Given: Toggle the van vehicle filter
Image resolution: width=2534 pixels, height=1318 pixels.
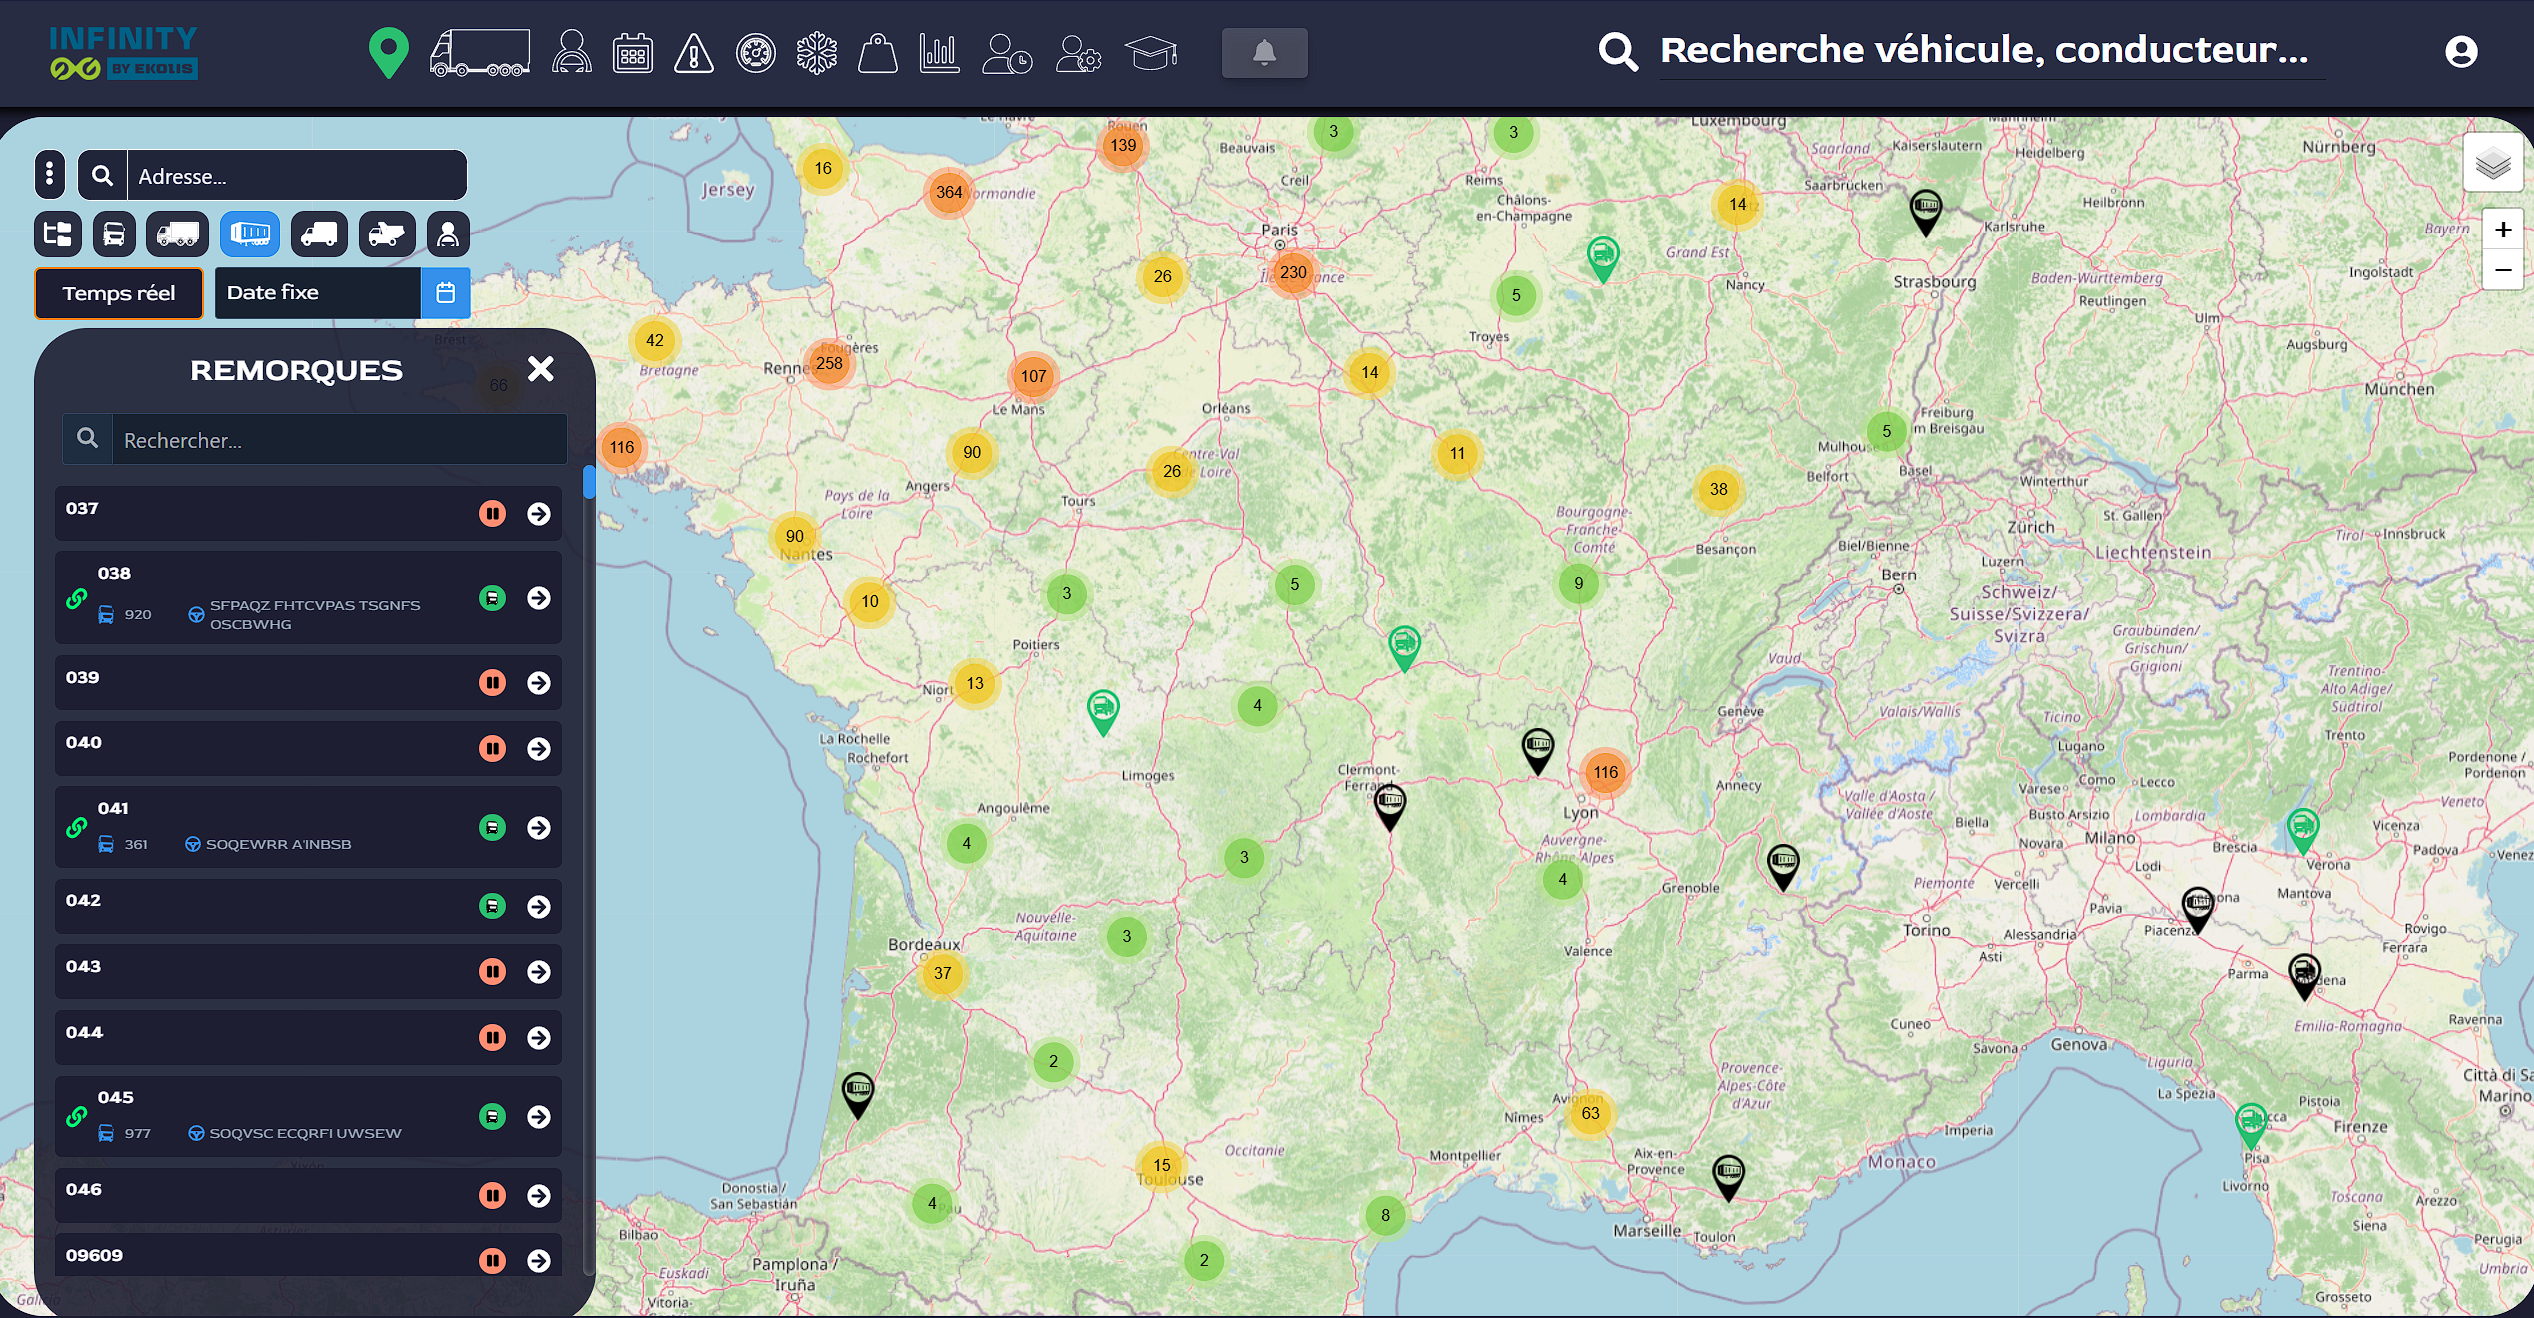Looking at the screenshot, I should (319, 234).
